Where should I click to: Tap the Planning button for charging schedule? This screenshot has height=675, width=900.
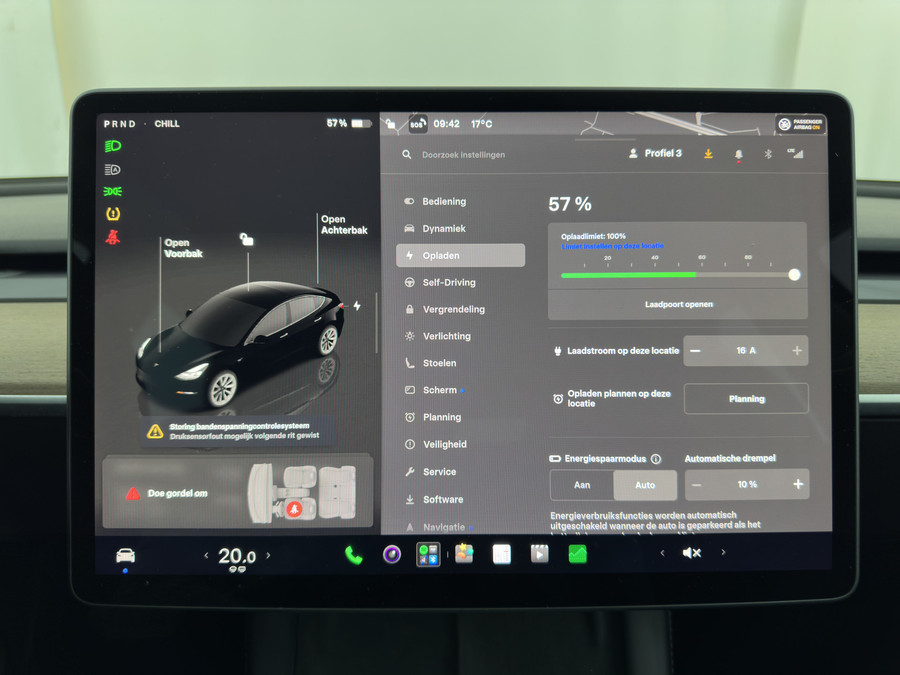tap(746, 398)
